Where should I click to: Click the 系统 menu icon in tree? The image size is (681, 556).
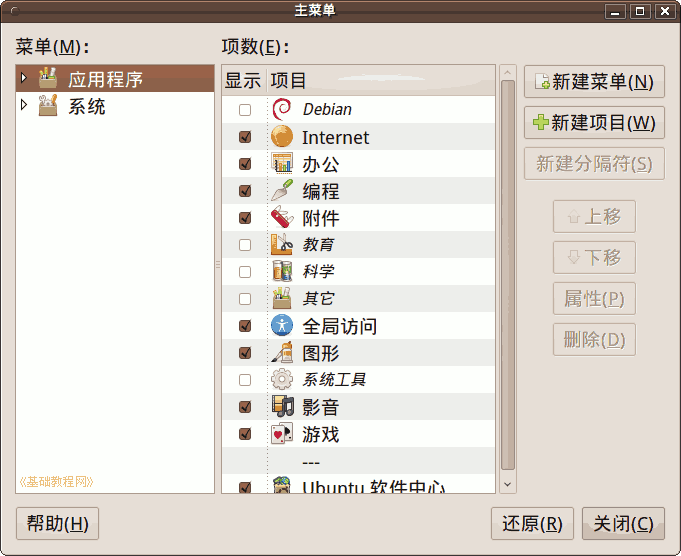click(48, 106)
